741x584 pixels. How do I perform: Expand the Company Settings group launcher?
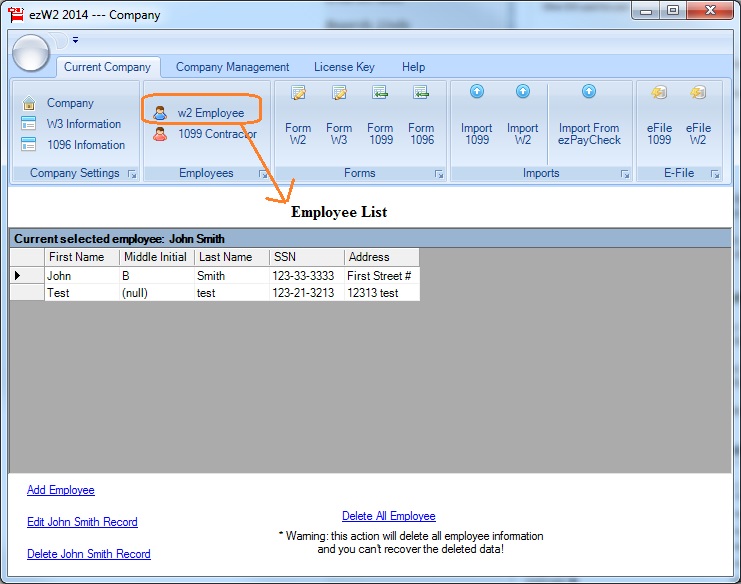click(131, 174)
